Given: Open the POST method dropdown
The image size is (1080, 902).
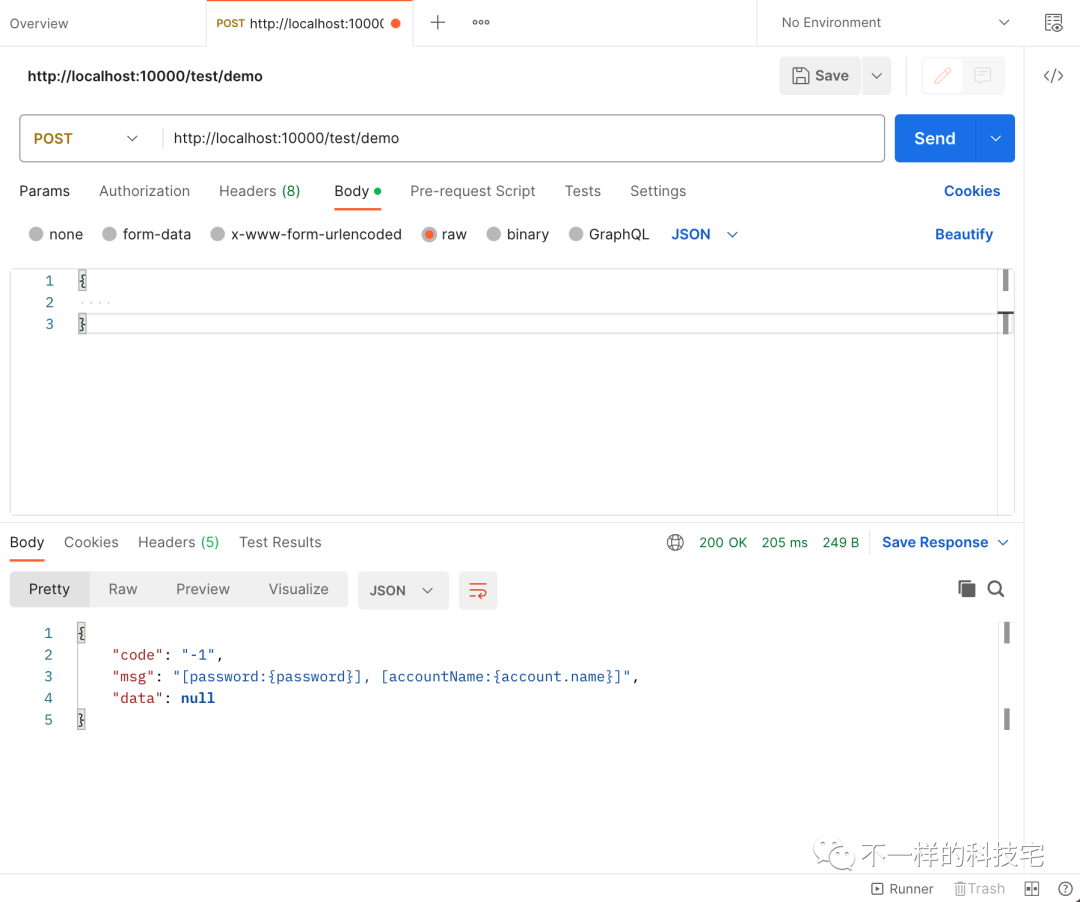Looking at the screenshot, I should pyautogui.click(x=88, y=138).
